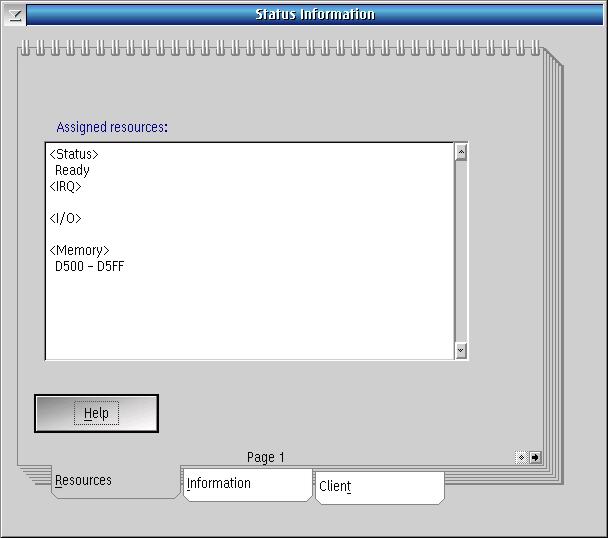Click the scroll up arrow in resources list

tap(461, 152)
